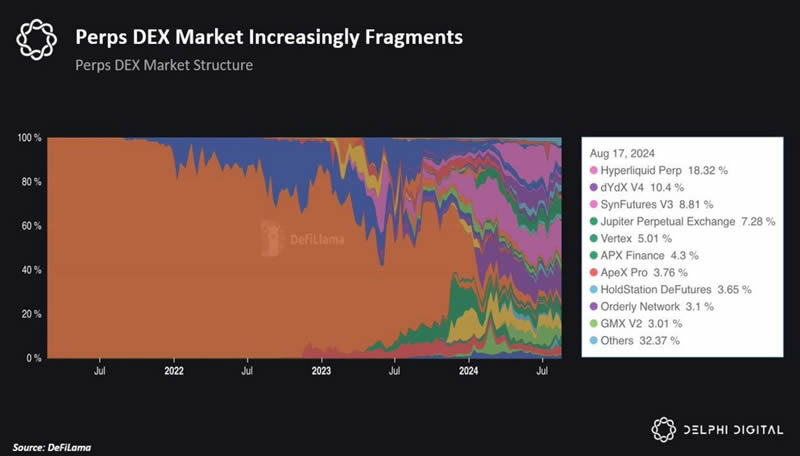
Task: Click the Aug 17, 2024 date label
Action: coord(622,154)
